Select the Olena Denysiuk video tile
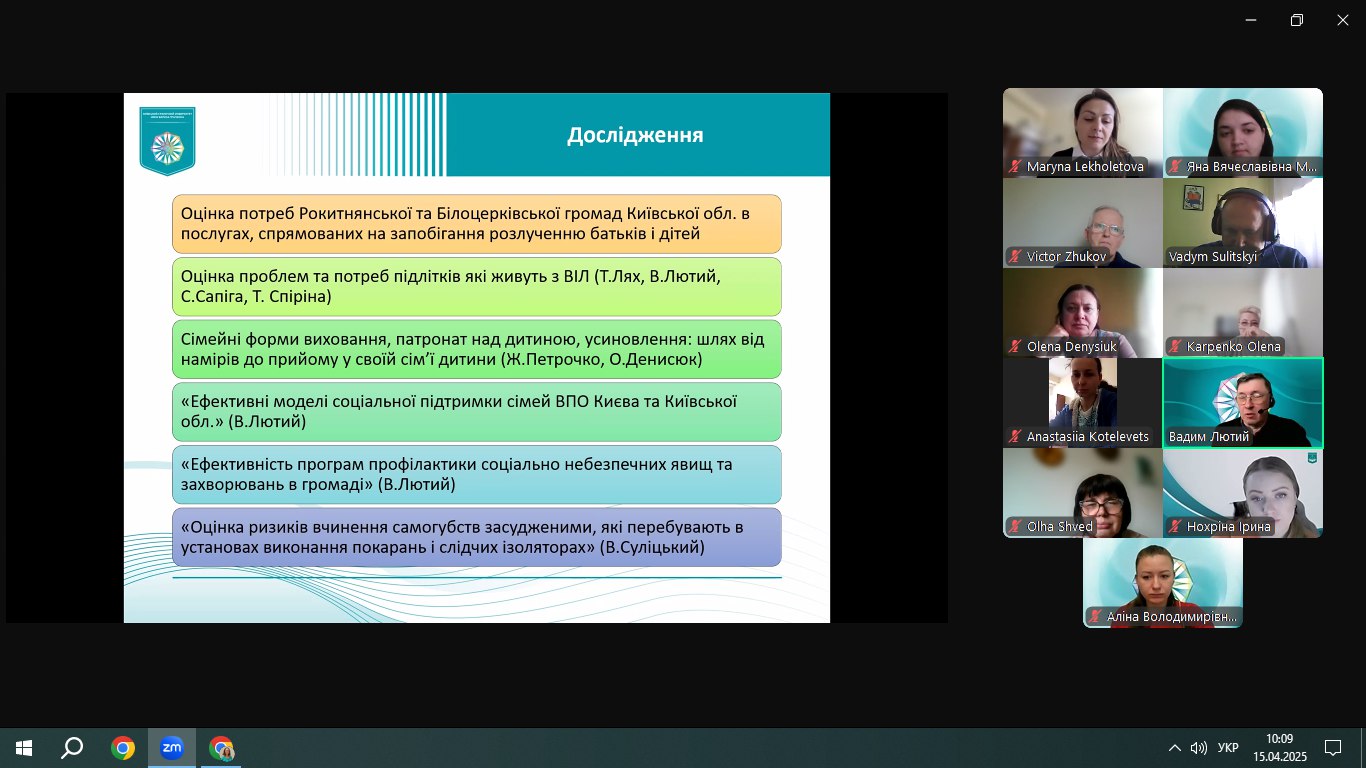Screen dimensions: 1366x768 coord(1082,312)
